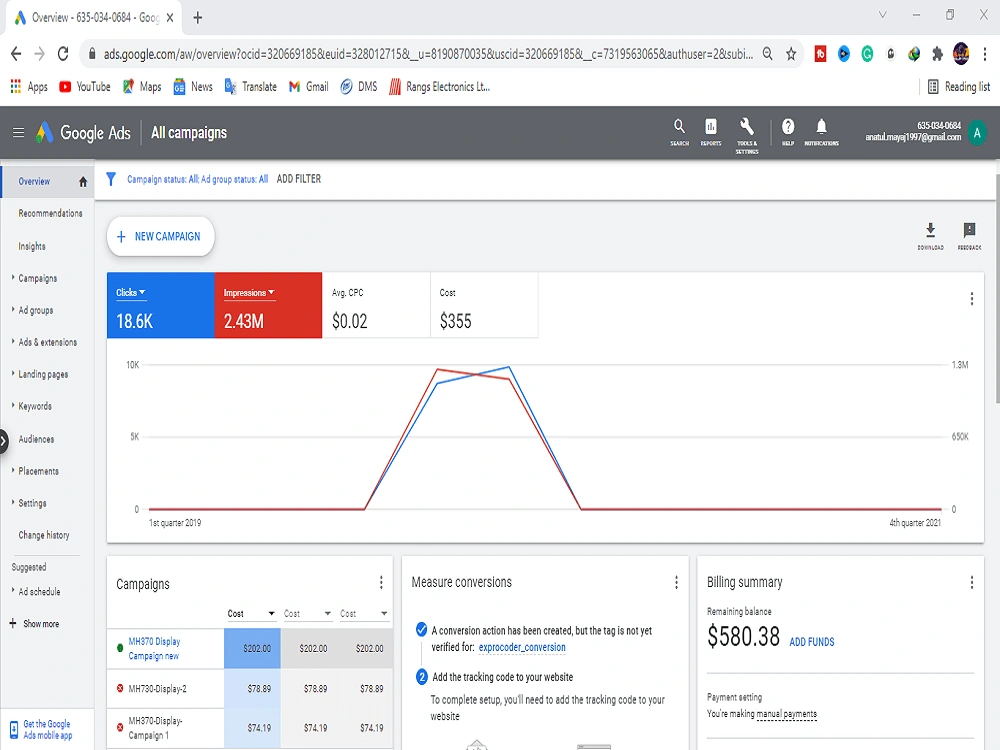
Task: Click the account avatar 'A'
Action: click(x=977, y=133)
